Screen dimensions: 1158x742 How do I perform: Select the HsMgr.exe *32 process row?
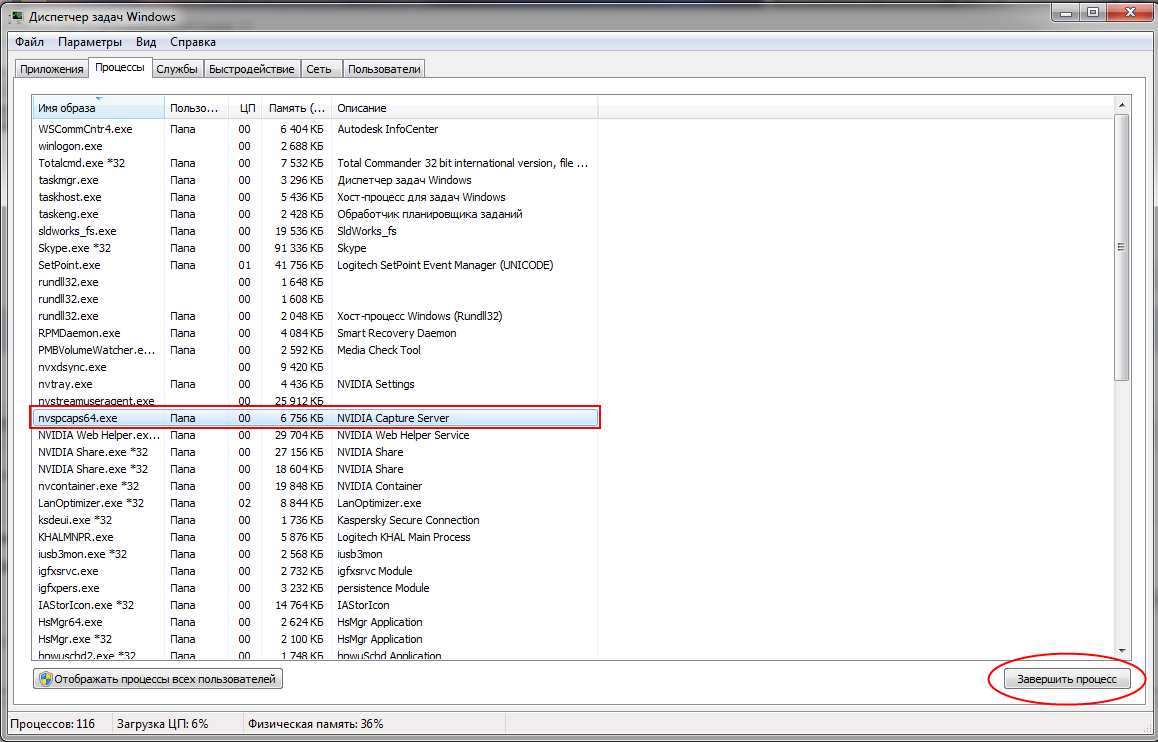[x=315, y=639]
